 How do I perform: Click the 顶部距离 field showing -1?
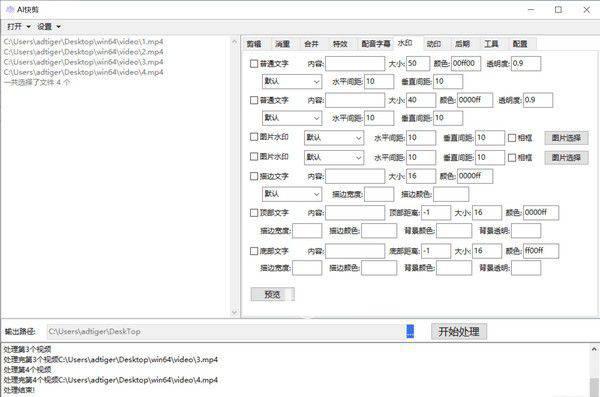(x=435, y=213)
